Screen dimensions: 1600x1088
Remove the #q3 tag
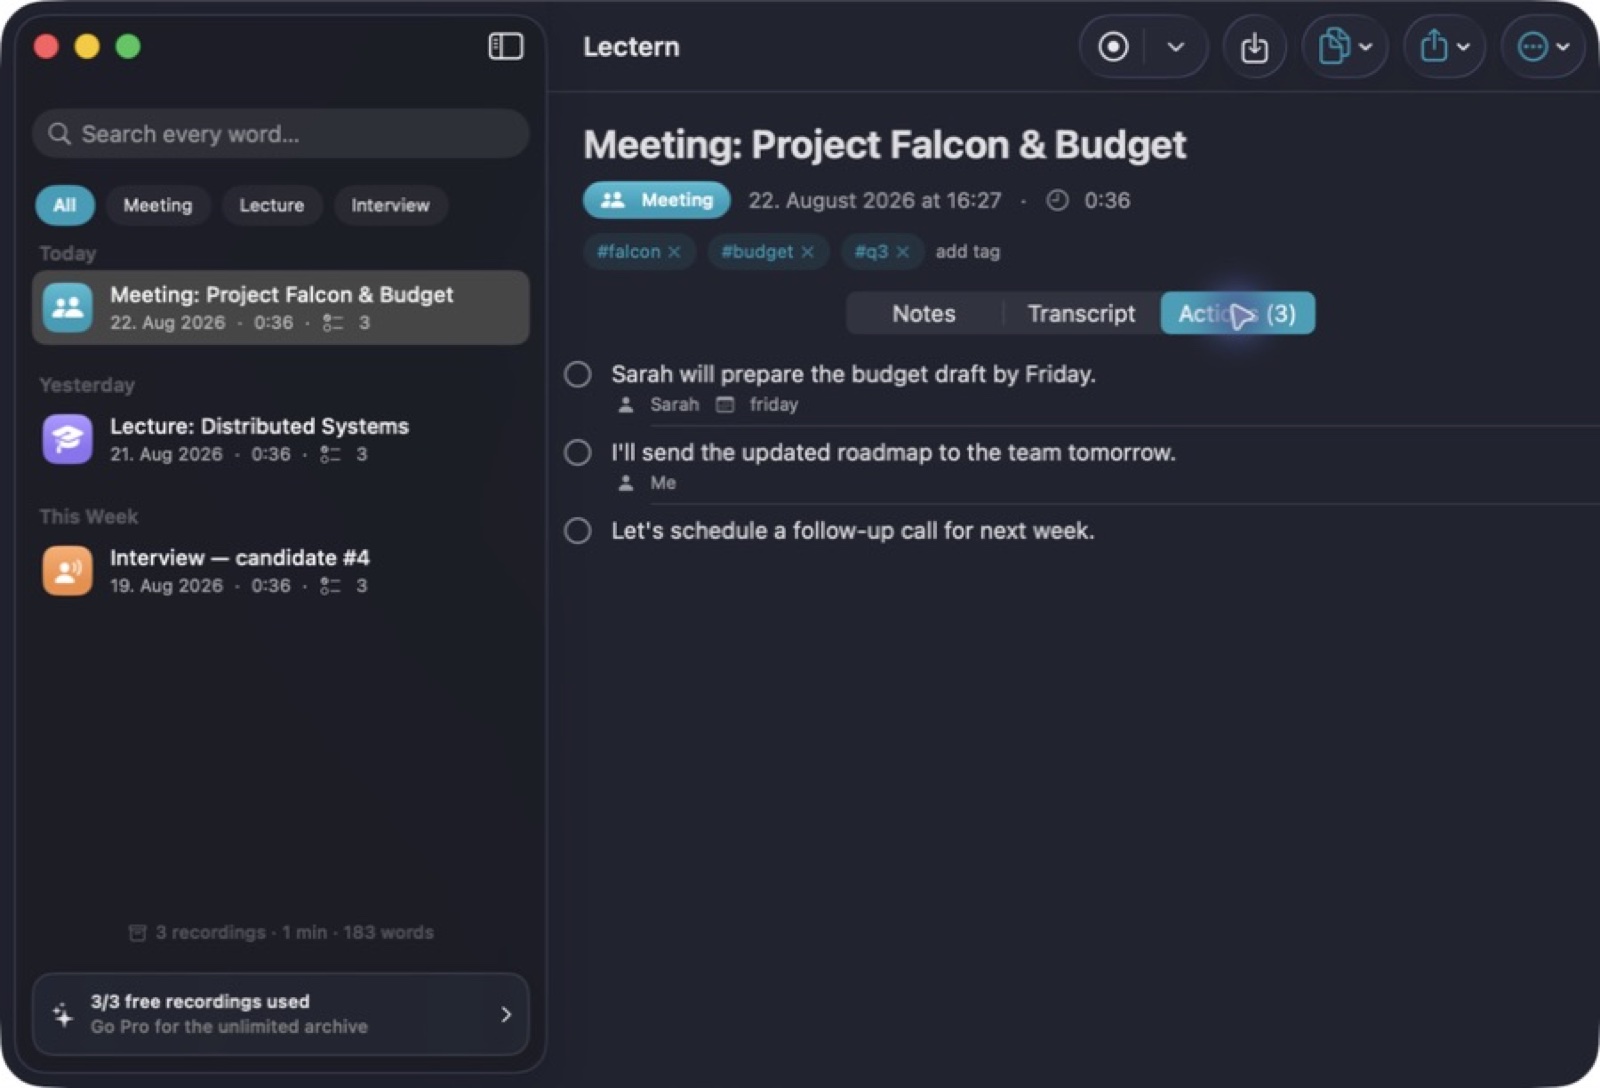pos(902,252)
